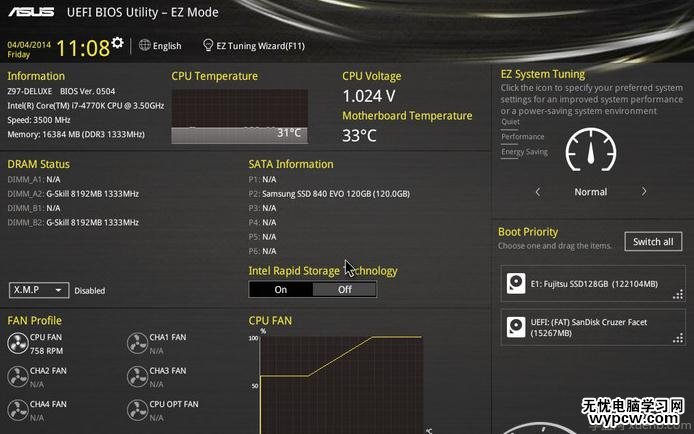Screen dimensions: 694x434
Task: Click the SanDisk Cruzer Facet drive icon
Action: [516, 327]
